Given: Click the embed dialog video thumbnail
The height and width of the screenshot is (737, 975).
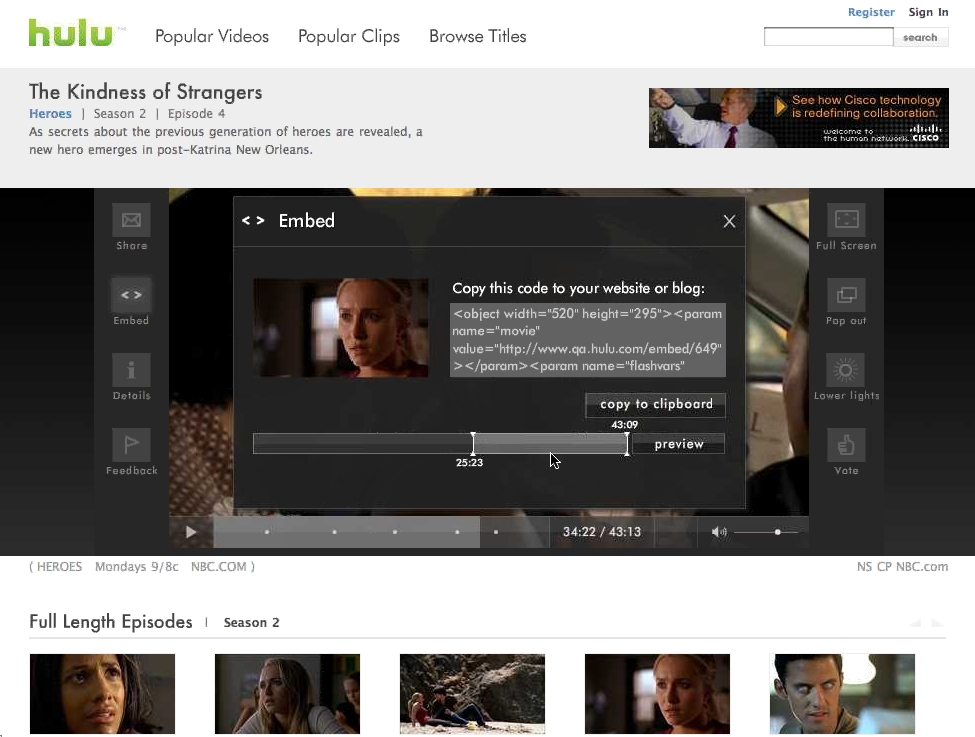Looking at the screenshot, I should pyautogui.click(x=341, y=328).
